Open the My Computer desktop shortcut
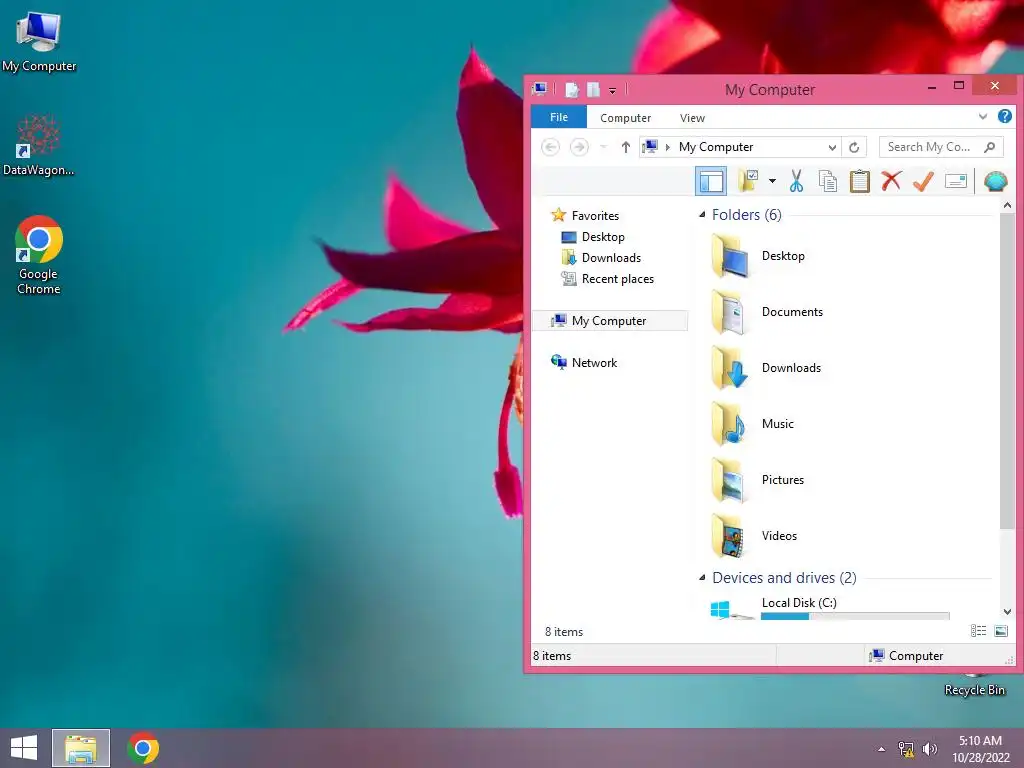 click(x=39, y=42)
